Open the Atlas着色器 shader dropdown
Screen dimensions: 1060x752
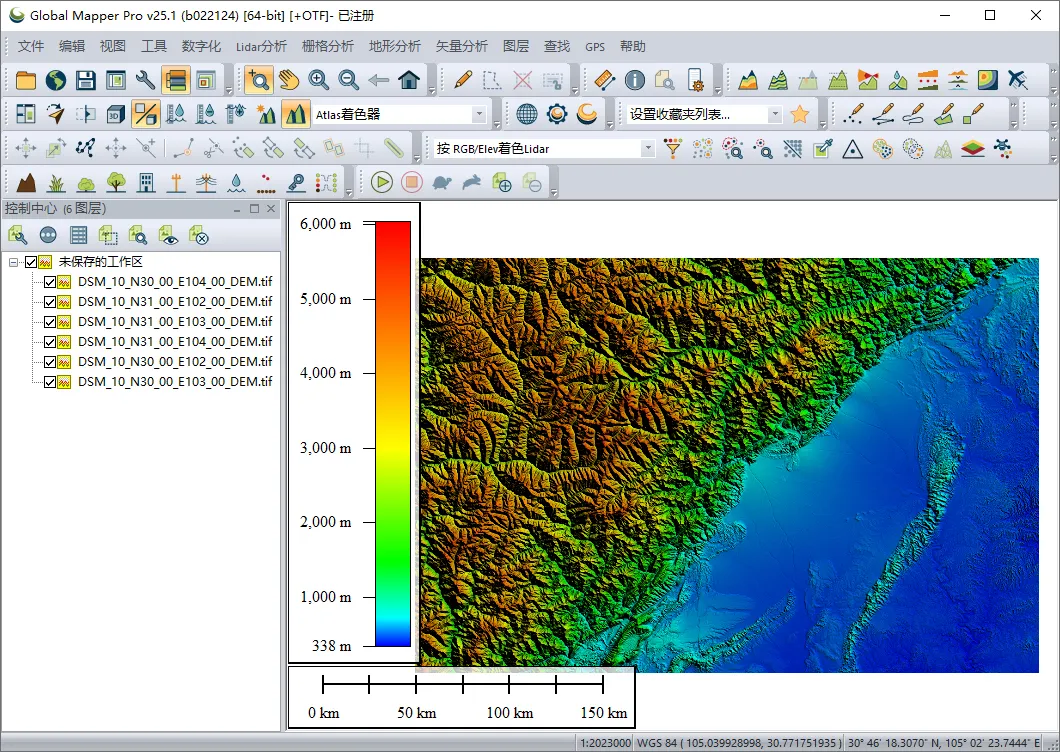point(479,115)
